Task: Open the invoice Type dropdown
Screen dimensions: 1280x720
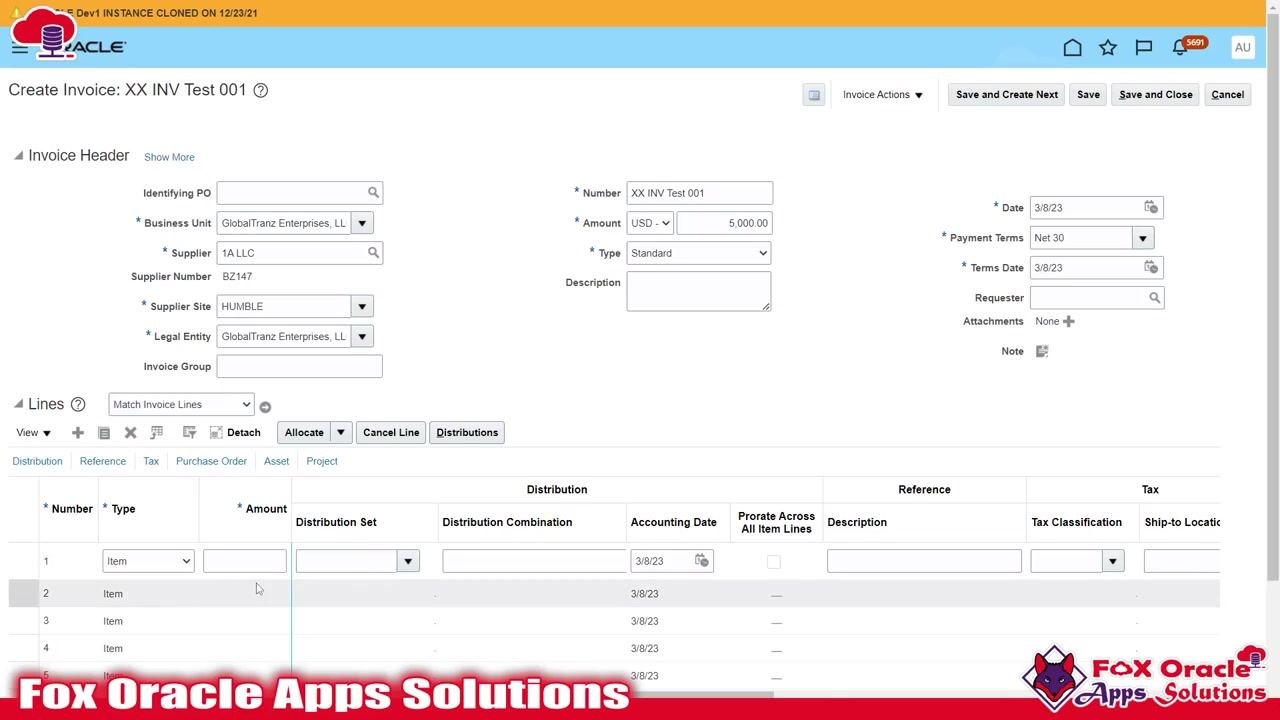Action: tap(699, 253)
